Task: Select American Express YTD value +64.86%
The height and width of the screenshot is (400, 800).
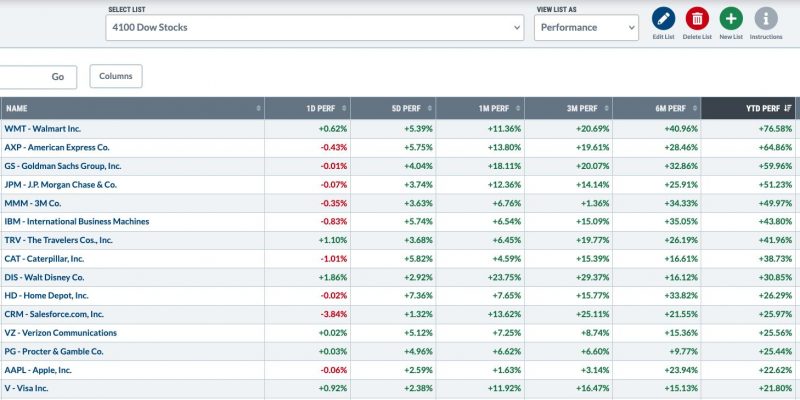Action: click(774, 147)
